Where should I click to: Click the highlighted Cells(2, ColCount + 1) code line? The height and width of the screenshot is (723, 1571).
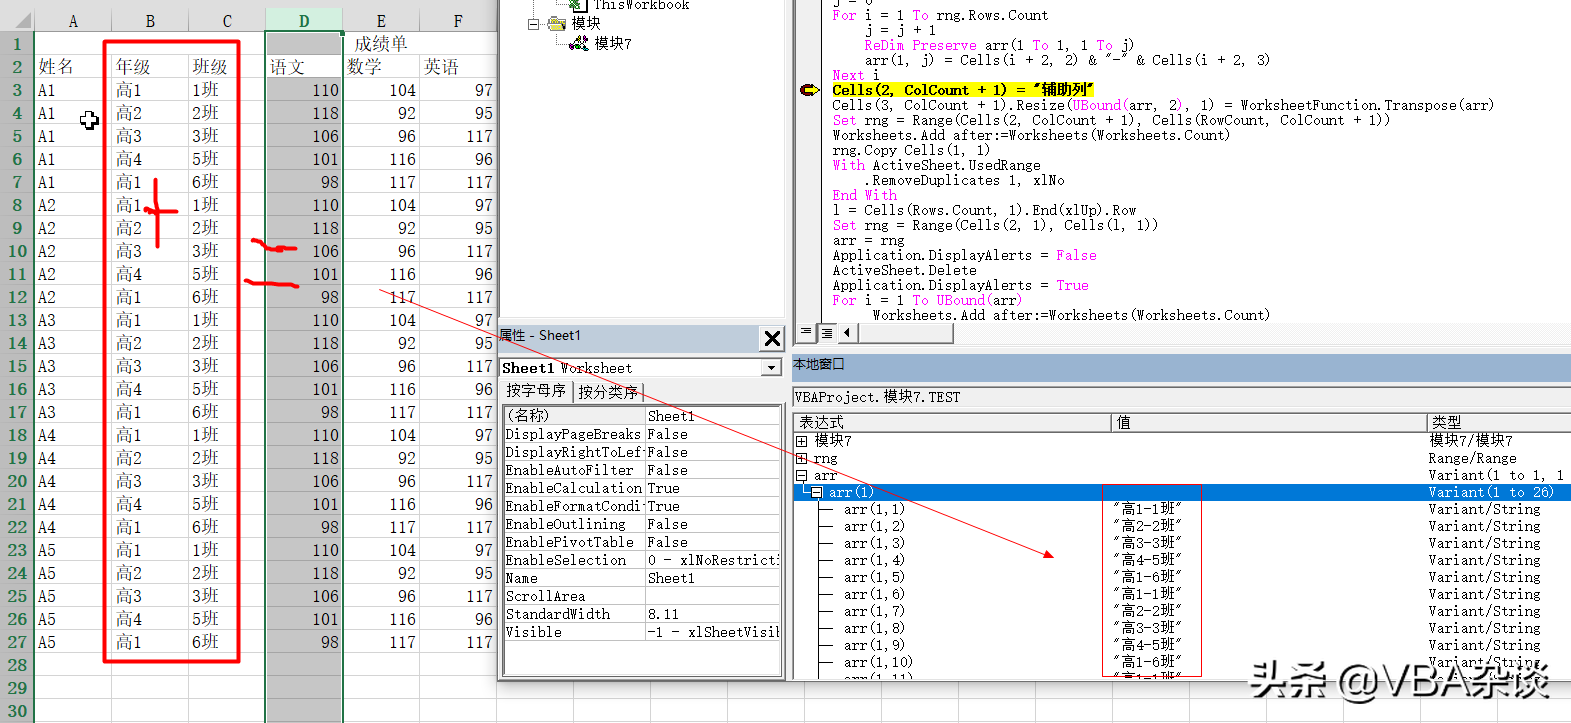pos(963,90)
